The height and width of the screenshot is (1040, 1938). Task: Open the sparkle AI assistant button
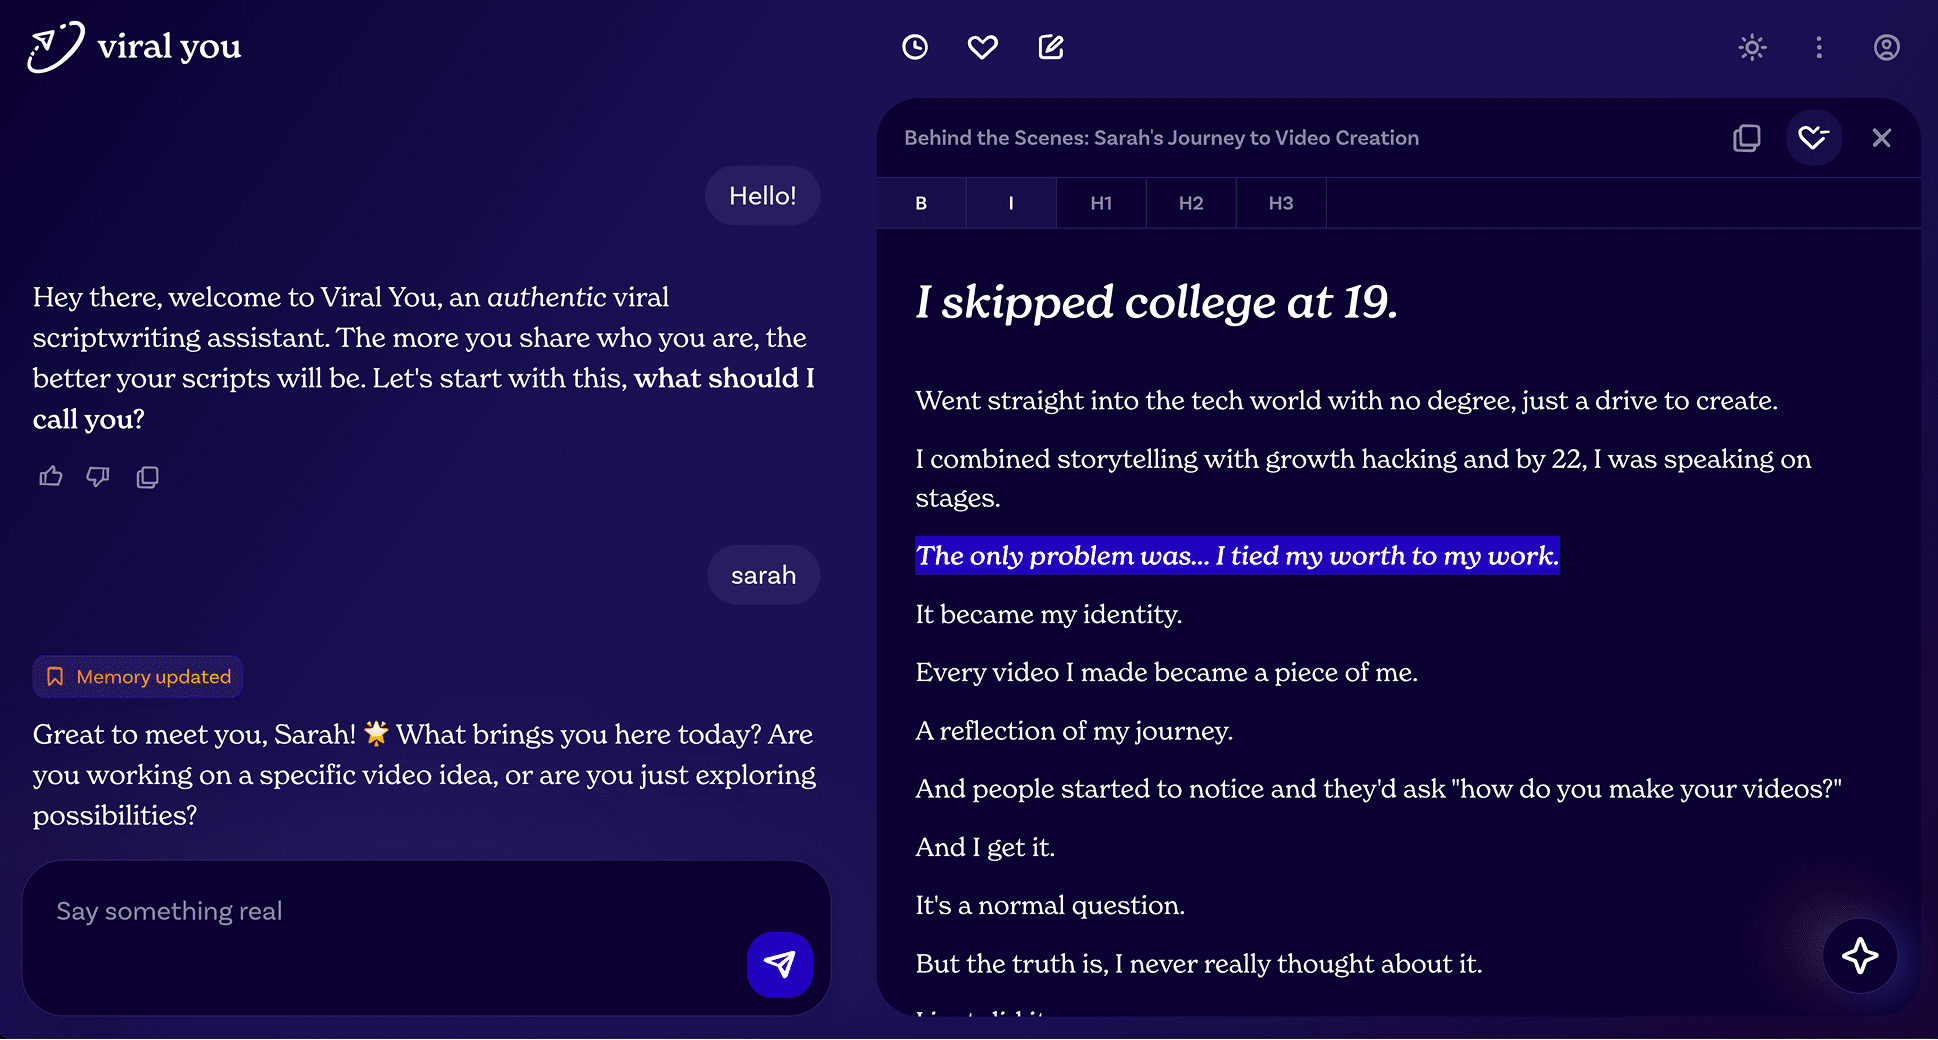pyautogui.click(x=1861, y=957)
